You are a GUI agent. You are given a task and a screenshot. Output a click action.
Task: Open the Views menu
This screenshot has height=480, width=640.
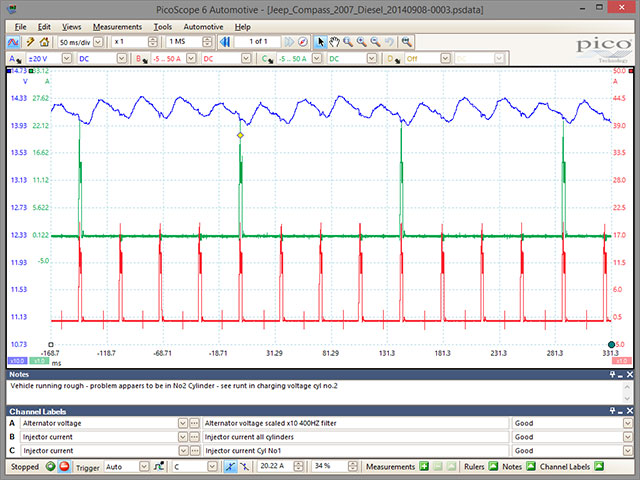(71, 27)
